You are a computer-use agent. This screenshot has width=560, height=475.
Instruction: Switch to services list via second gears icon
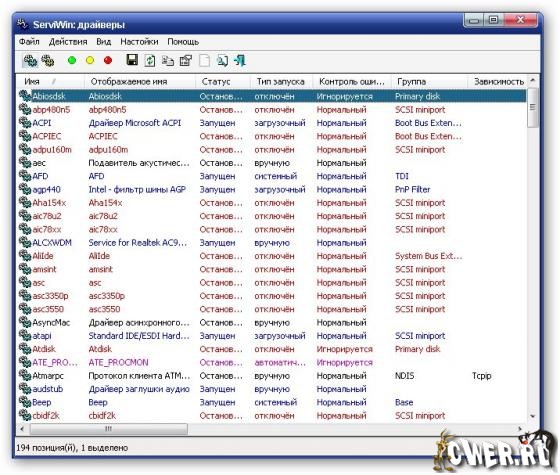click(x=48, y=61)
